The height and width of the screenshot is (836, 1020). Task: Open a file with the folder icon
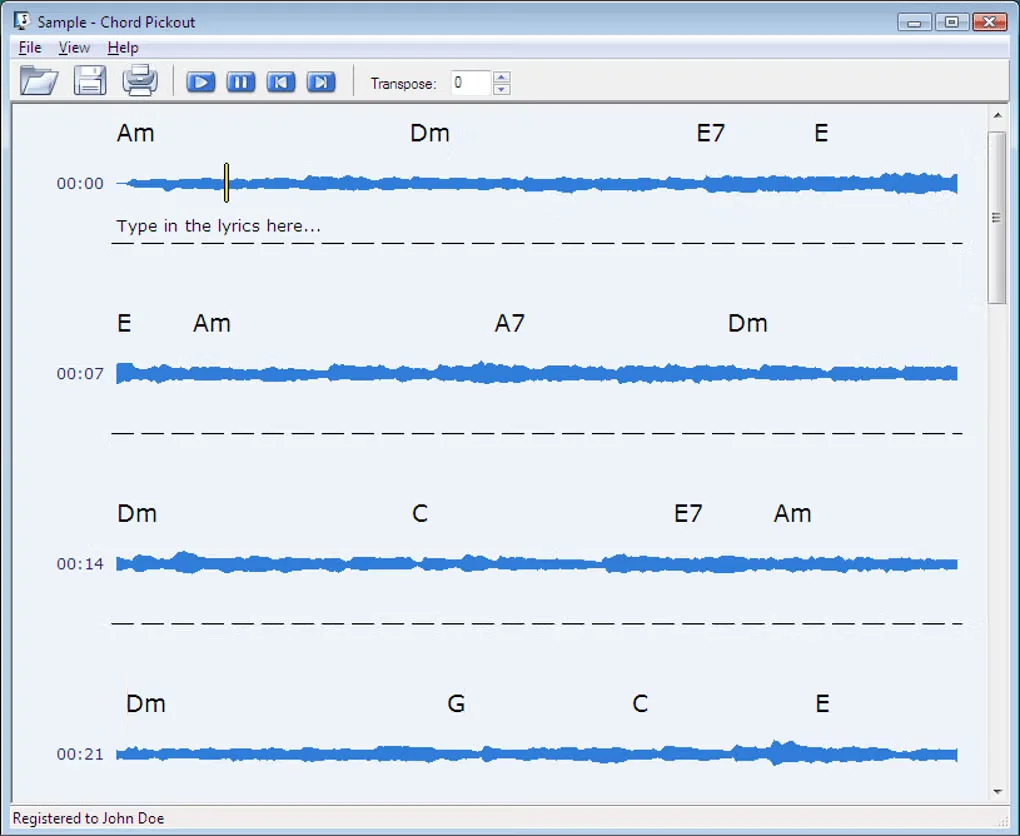[x=39, y=81]
